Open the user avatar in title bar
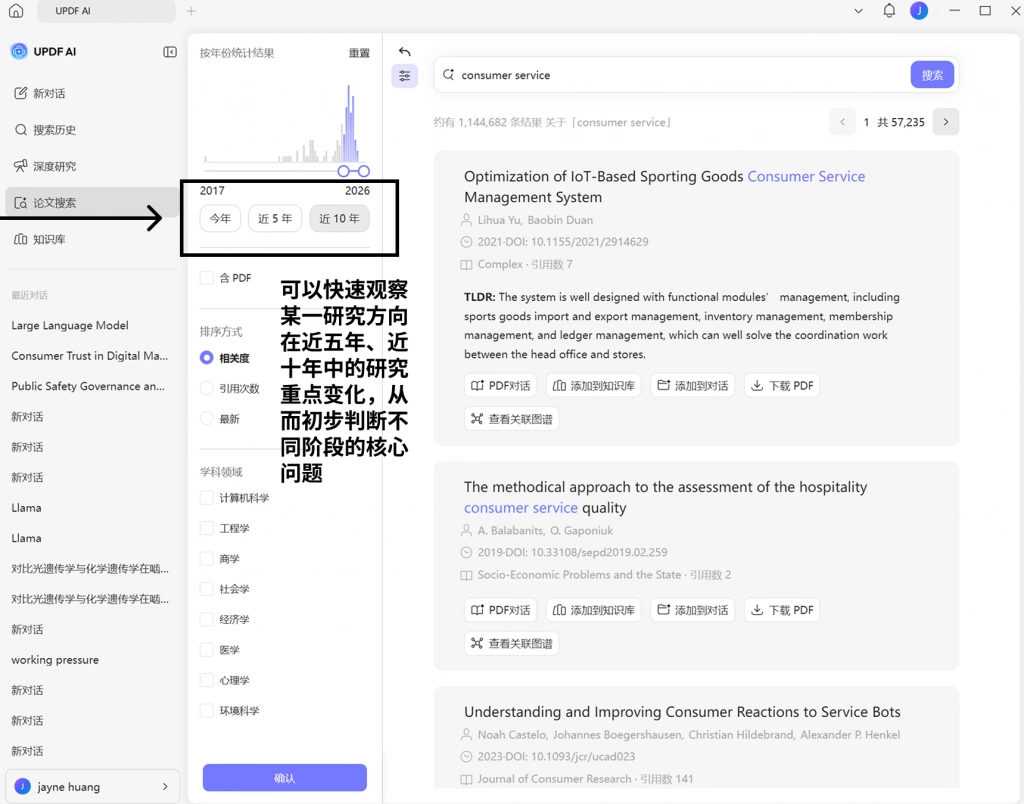 pos(919,10)
